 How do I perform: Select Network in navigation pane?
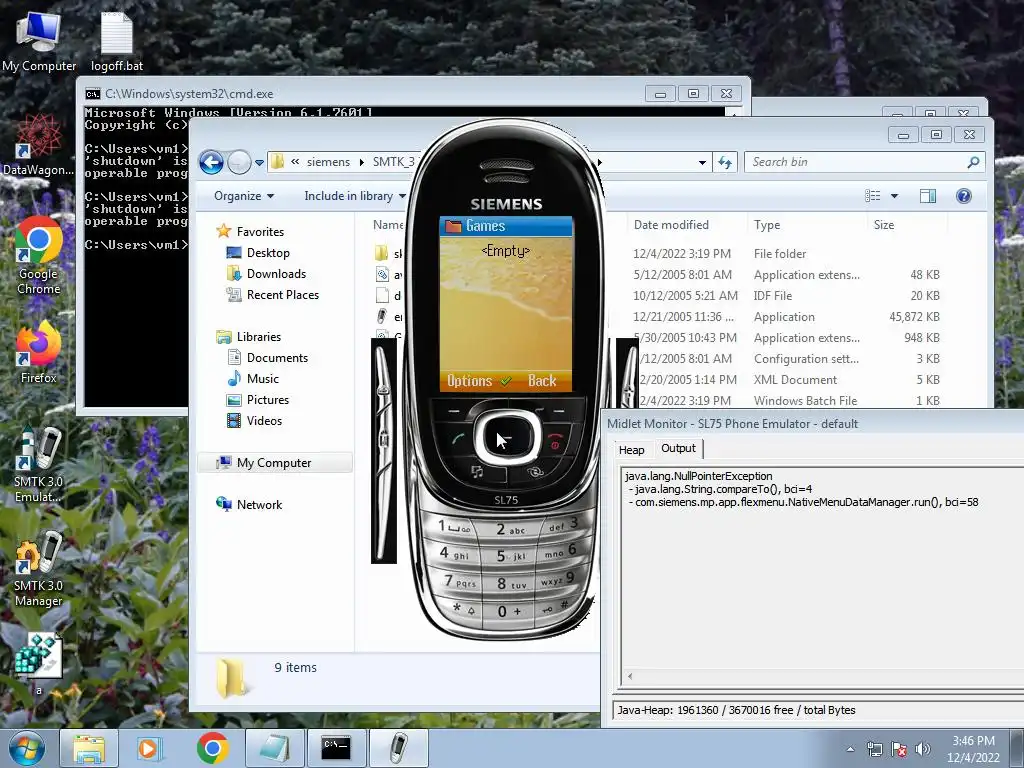tap(259, 504)
